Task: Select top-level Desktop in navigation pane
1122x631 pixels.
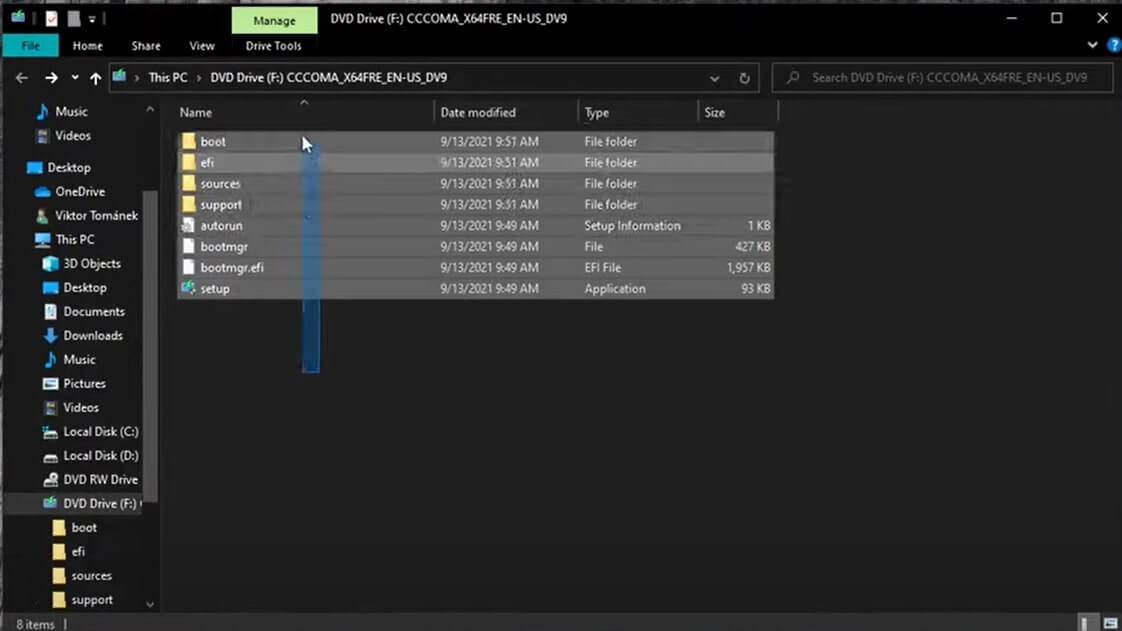Action: [x=69, y=167]
